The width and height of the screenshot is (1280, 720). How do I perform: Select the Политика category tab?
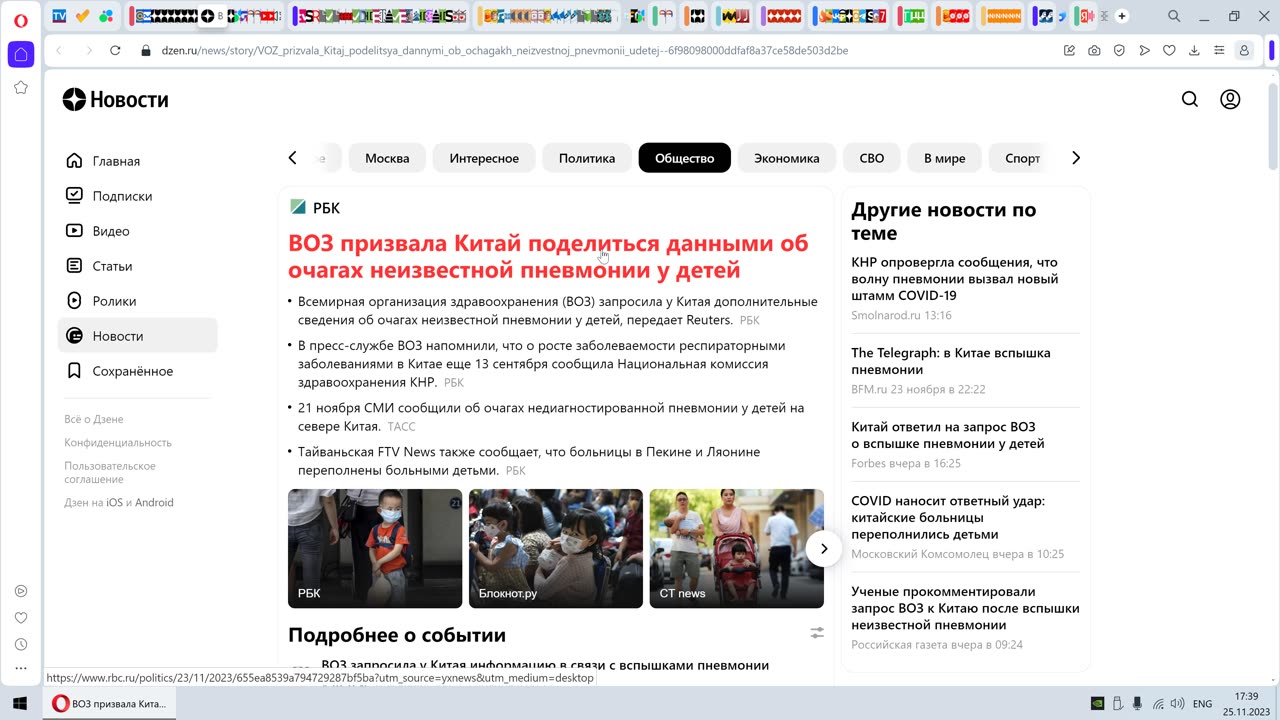click(587, 158)
